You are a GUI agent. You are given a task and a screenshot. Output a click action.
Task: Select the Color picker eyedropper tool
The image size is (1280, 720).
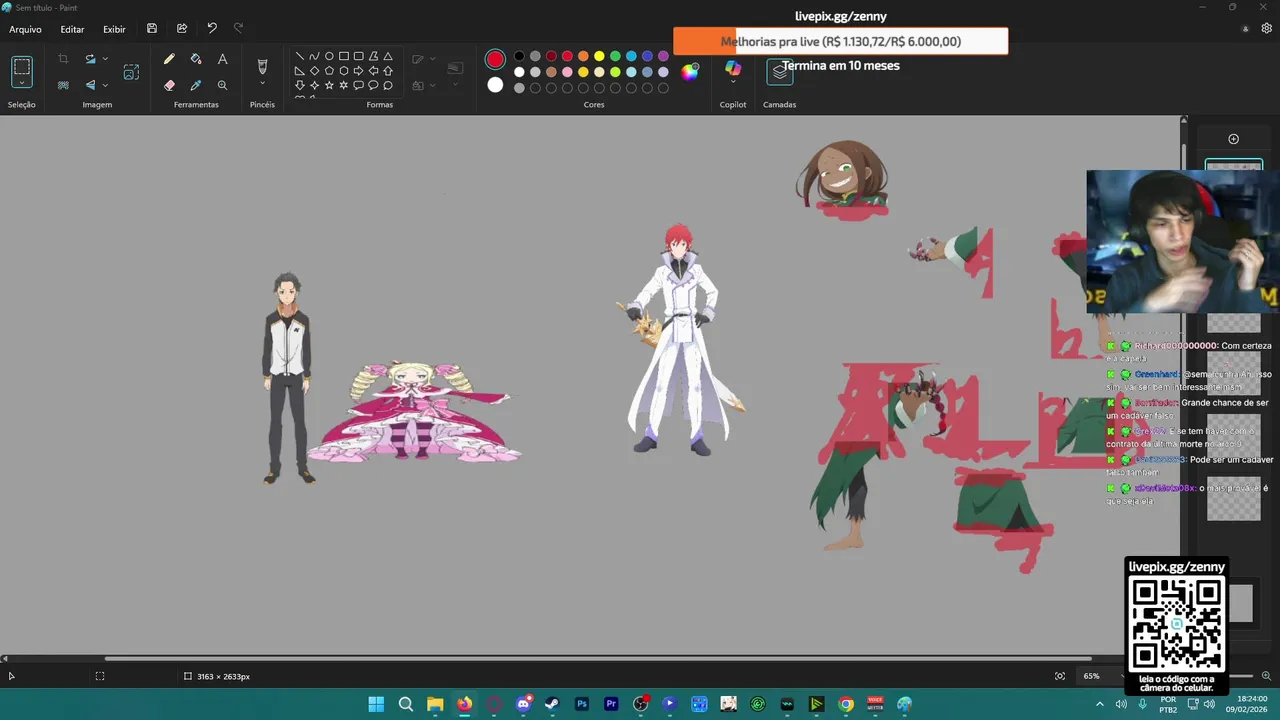196,85
